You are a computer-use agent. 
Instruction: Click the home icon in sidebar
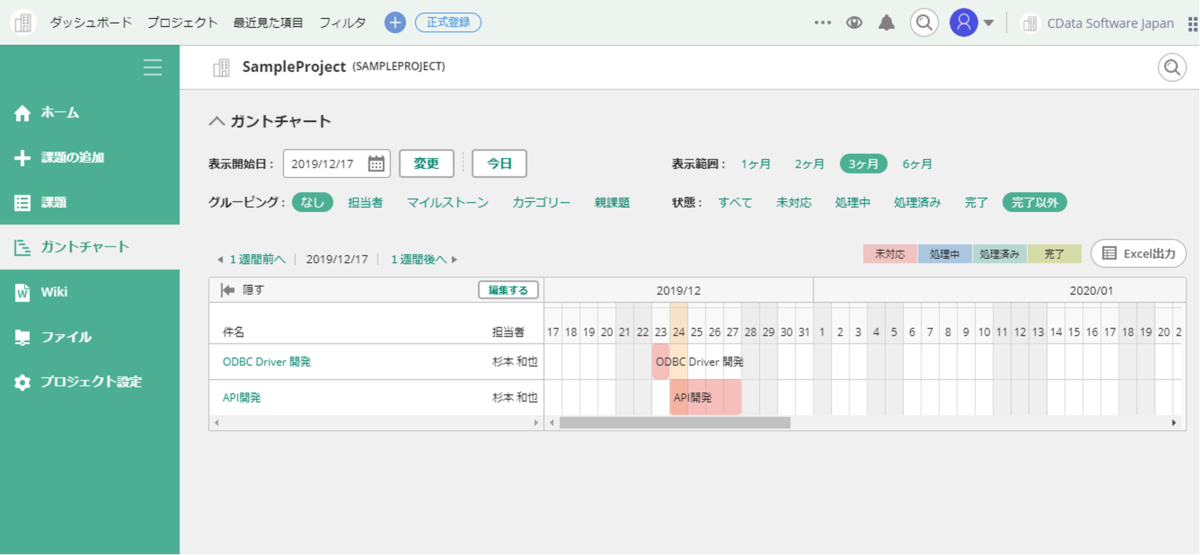point(22,113)
